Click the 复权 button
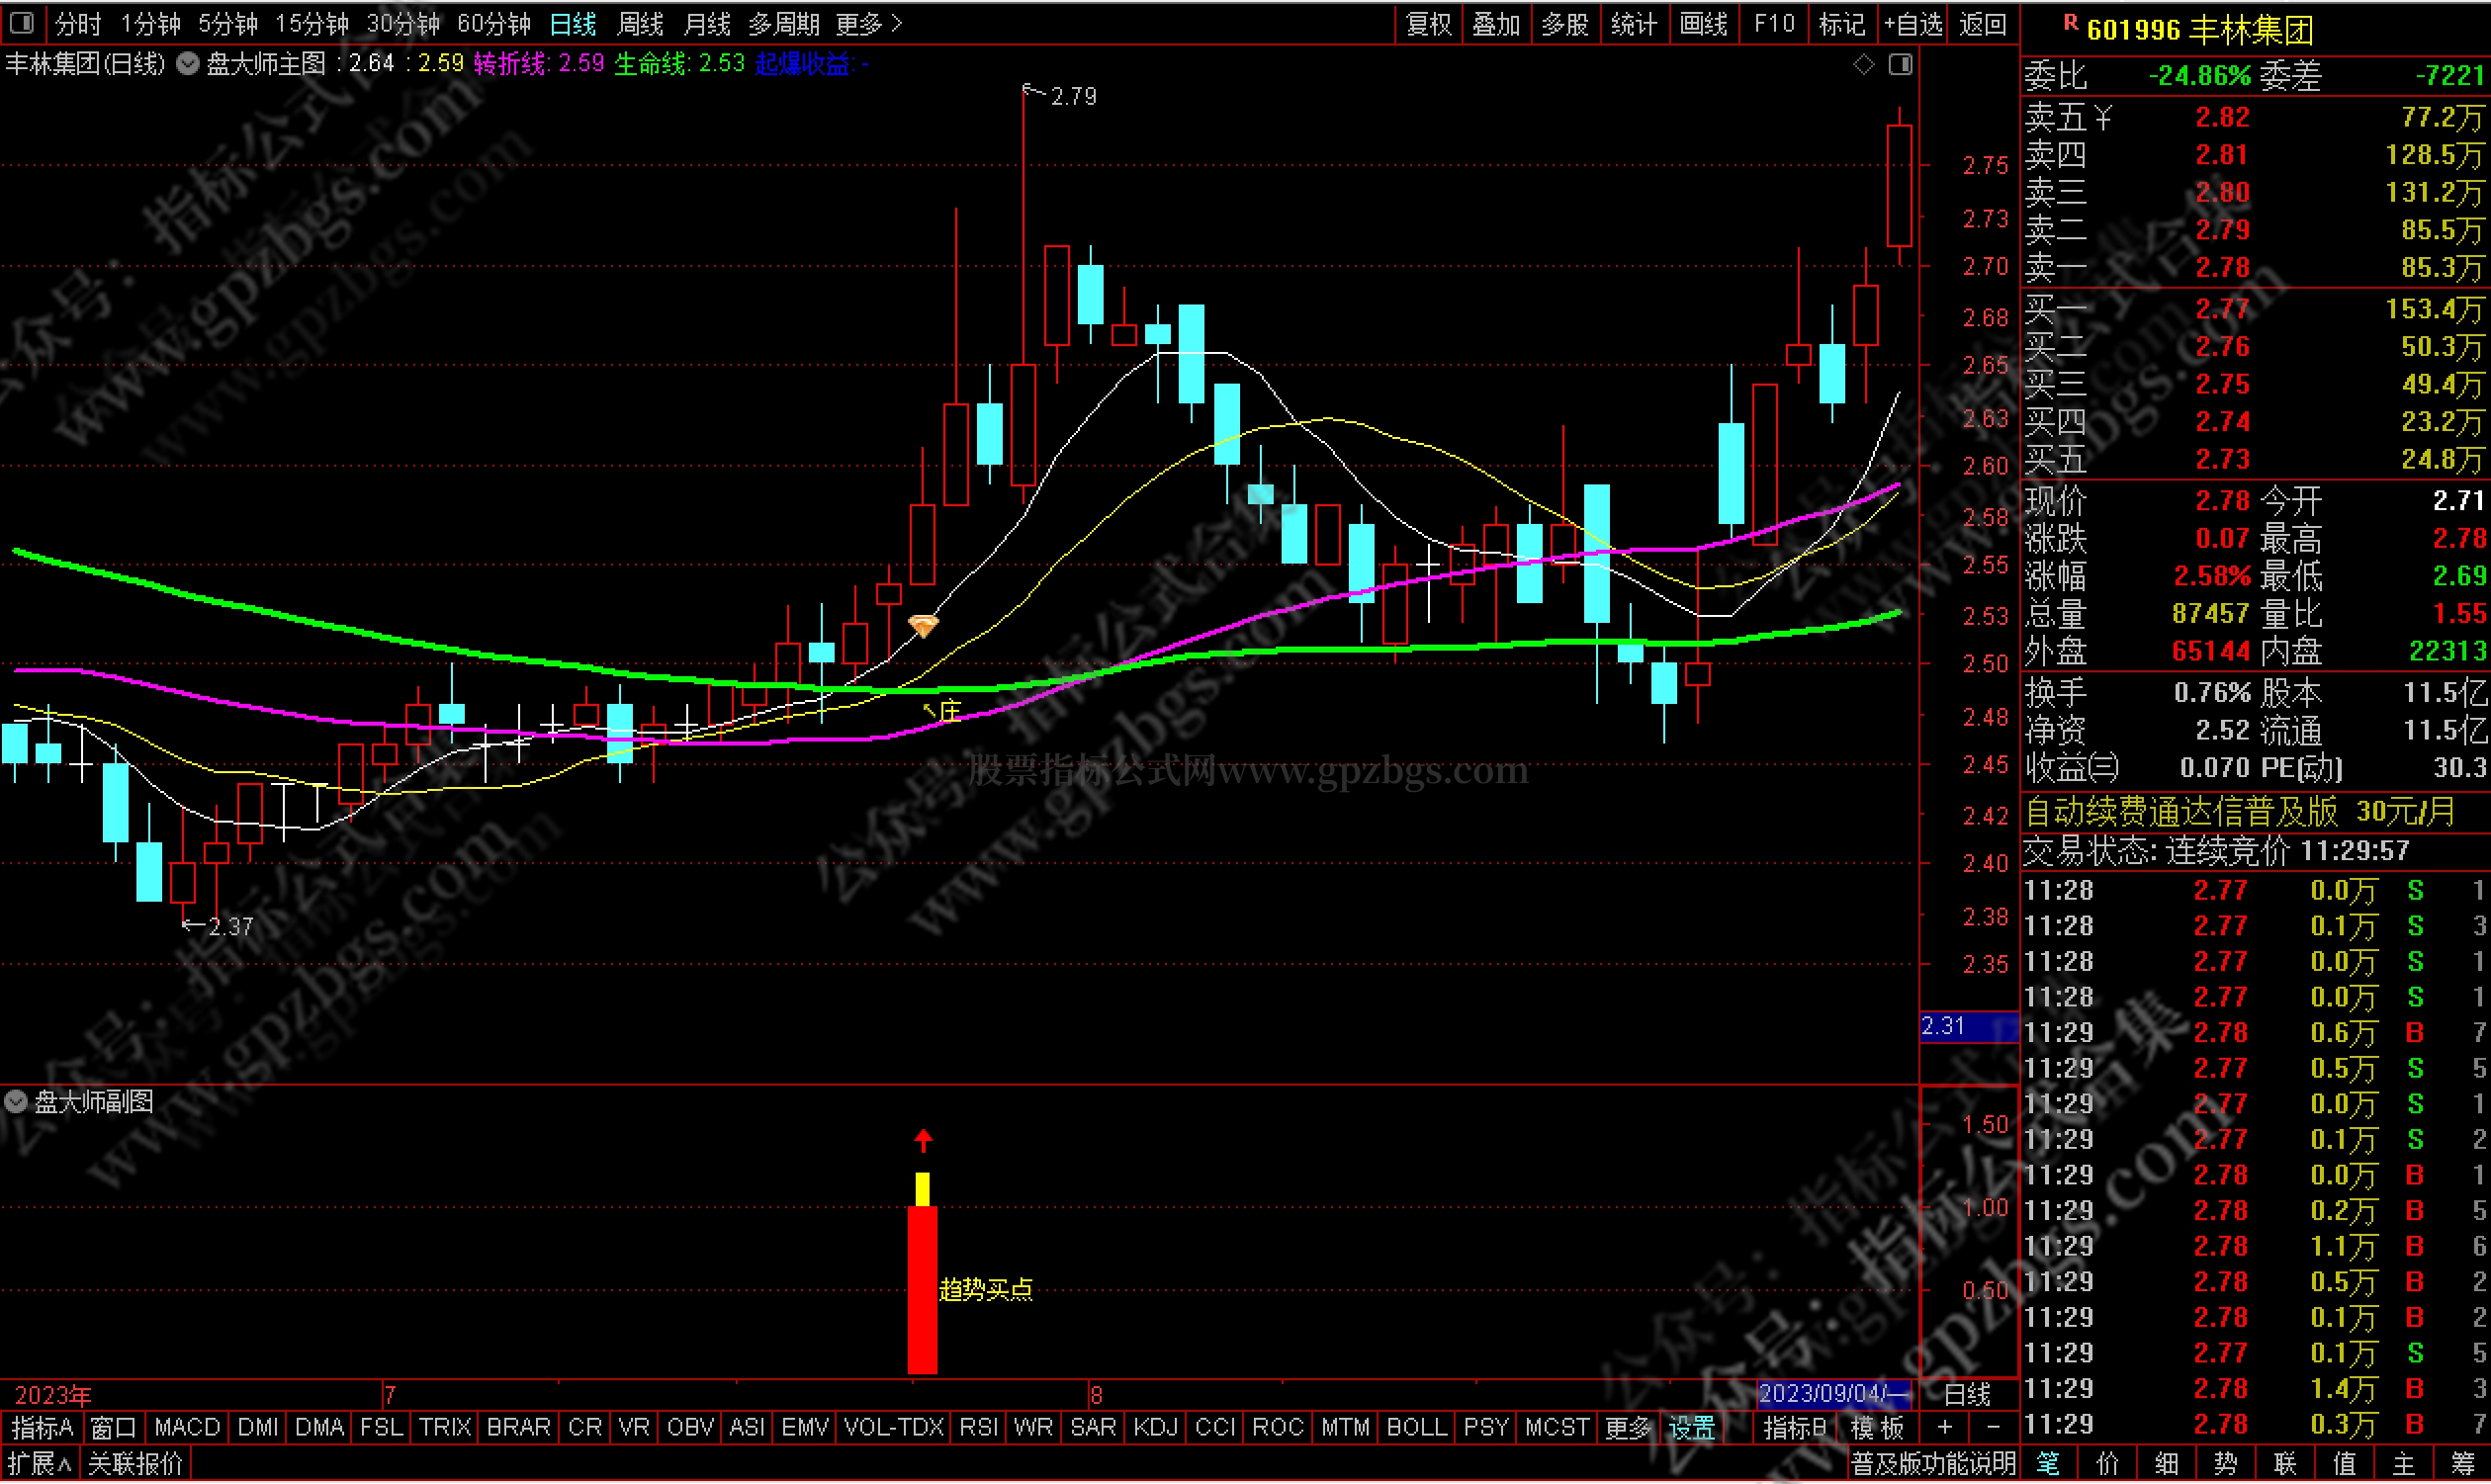2491x1484 pixels. point(1427,24)
